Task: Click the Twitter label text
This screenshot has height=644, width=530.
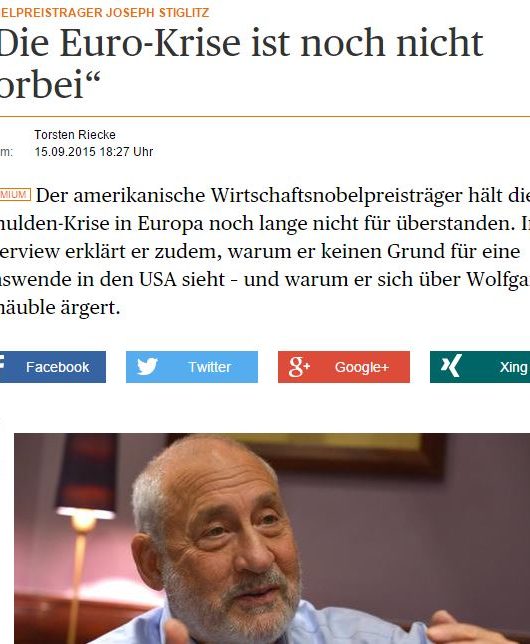Action: (210, 367)
